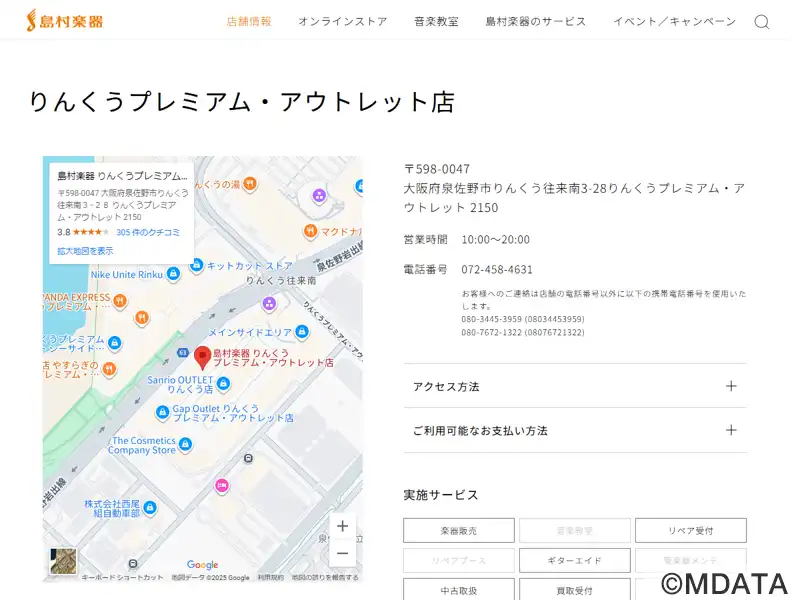Click the 実施サービス heading
This screenshot has height=600, width=800.
pyautogui.click(x=441, y=495)
